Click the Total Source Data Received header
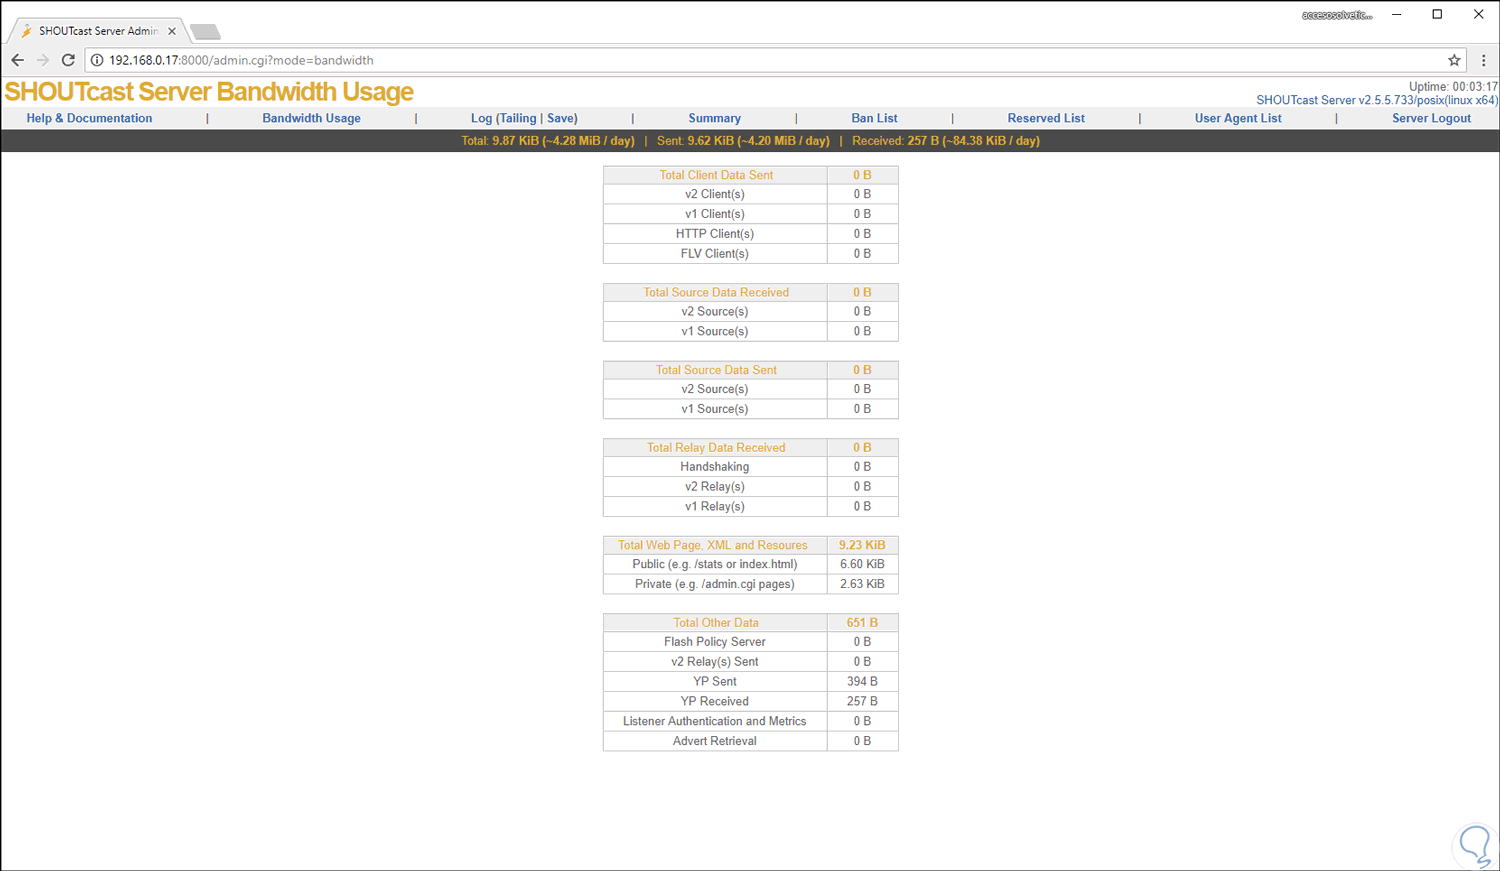1500x871 pixels. pos(716,292)
